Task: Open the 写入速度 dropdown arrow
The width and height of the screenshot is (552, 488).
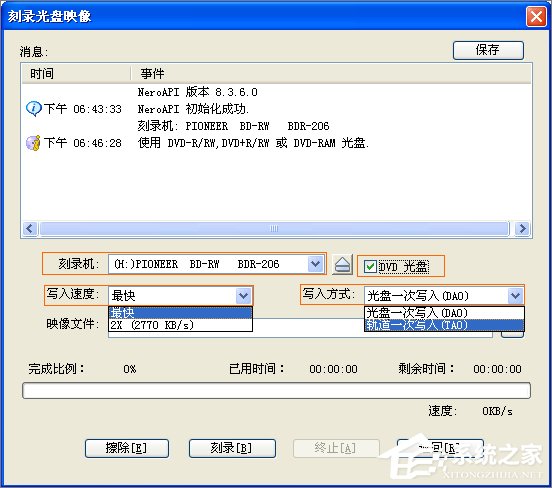Action: pyautogui.click(x=243, y=295)
